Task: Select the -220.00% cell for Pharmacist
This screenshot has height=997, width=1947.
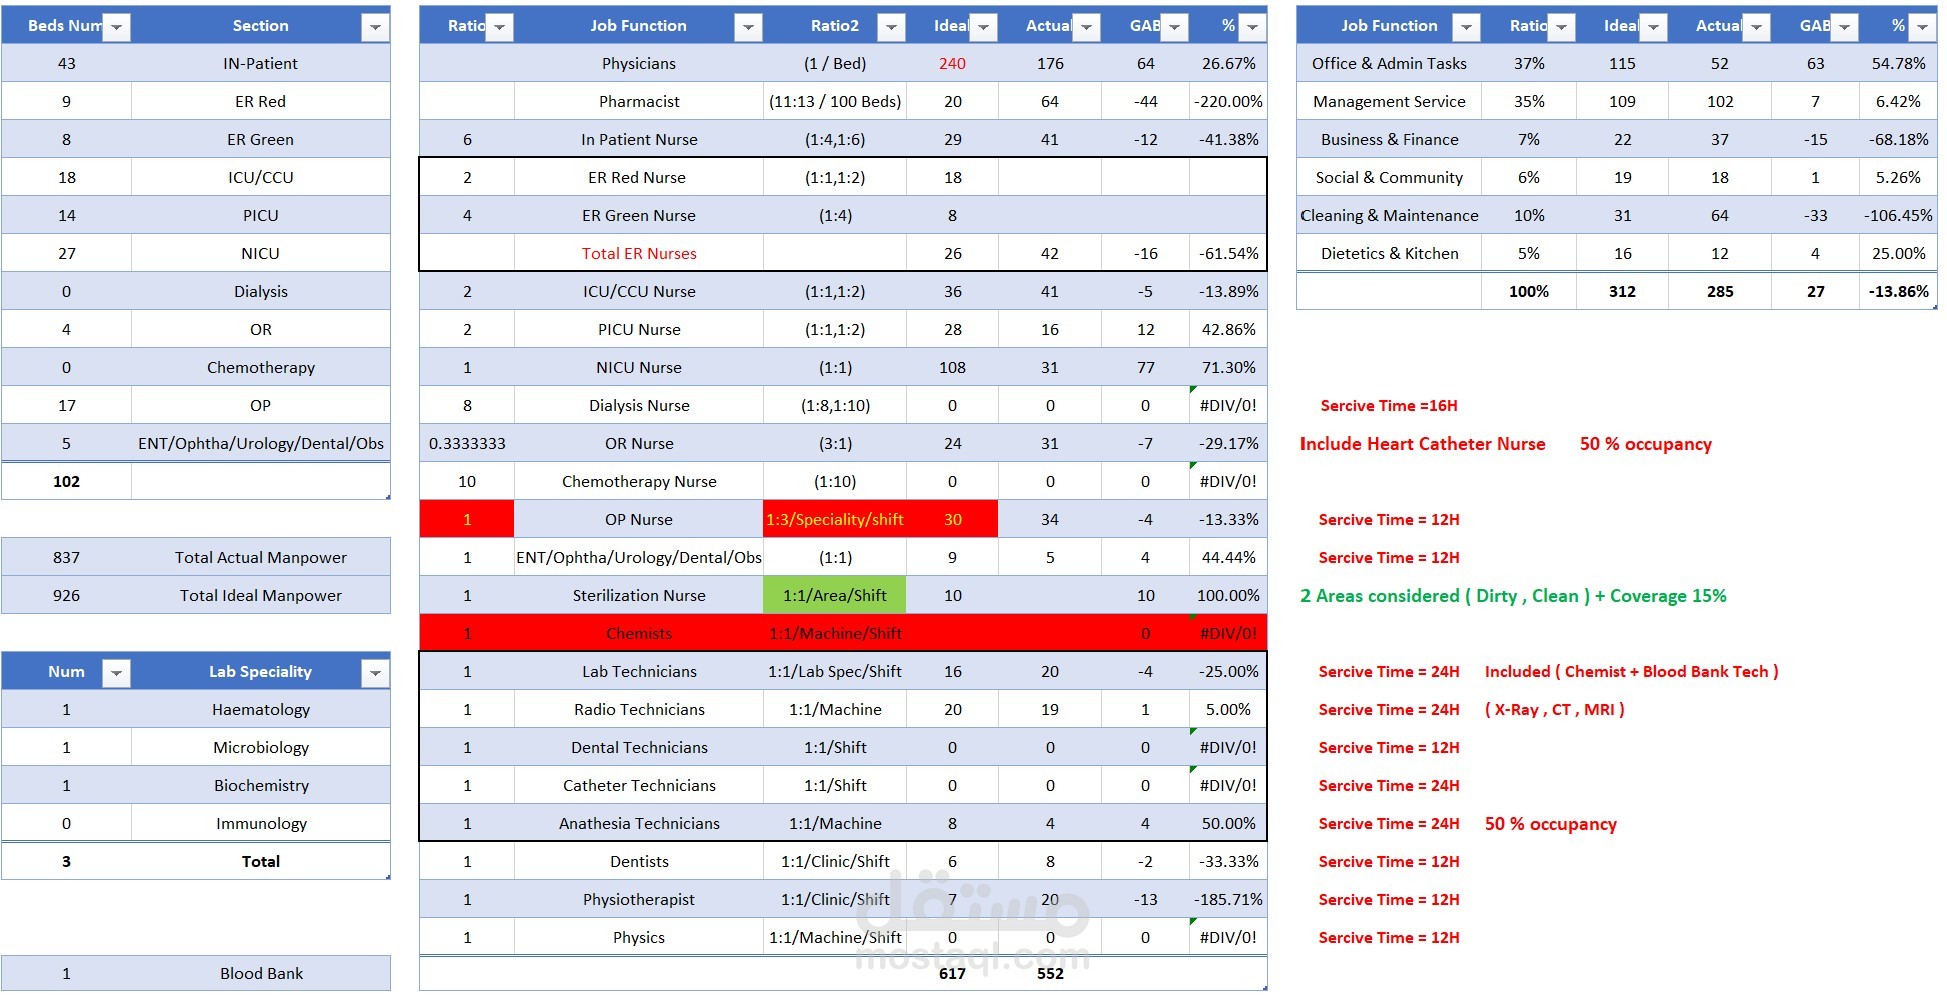Action: [1228, 101]
